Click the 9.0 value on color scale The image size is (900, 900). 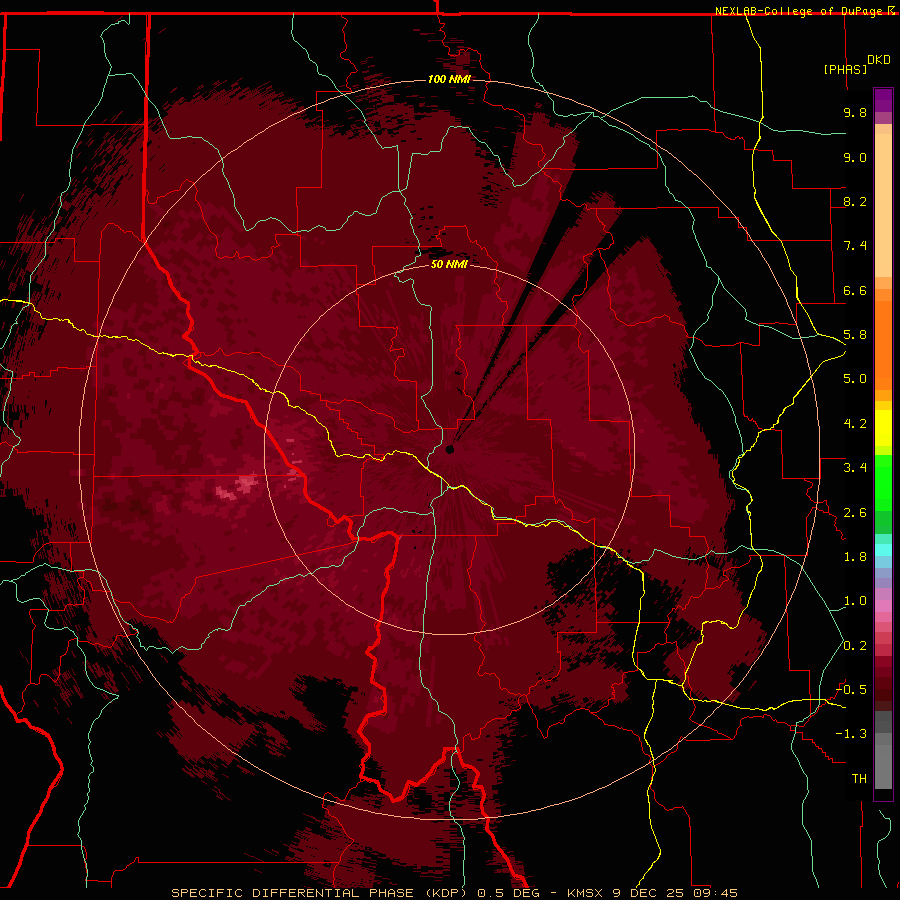pos(855,157)
